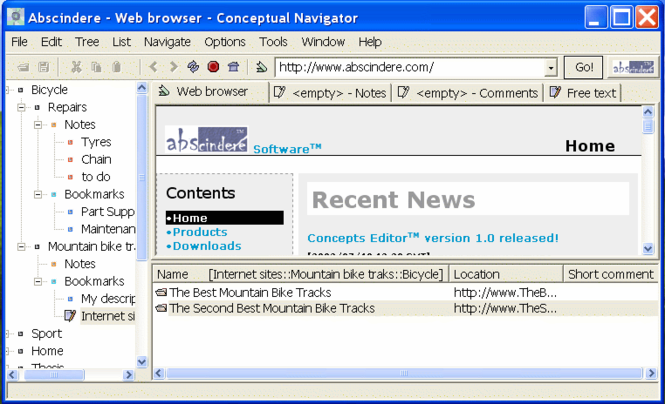Toggle the expander next to Bicycle
665x404 pixels.
[x=8, y=90]
